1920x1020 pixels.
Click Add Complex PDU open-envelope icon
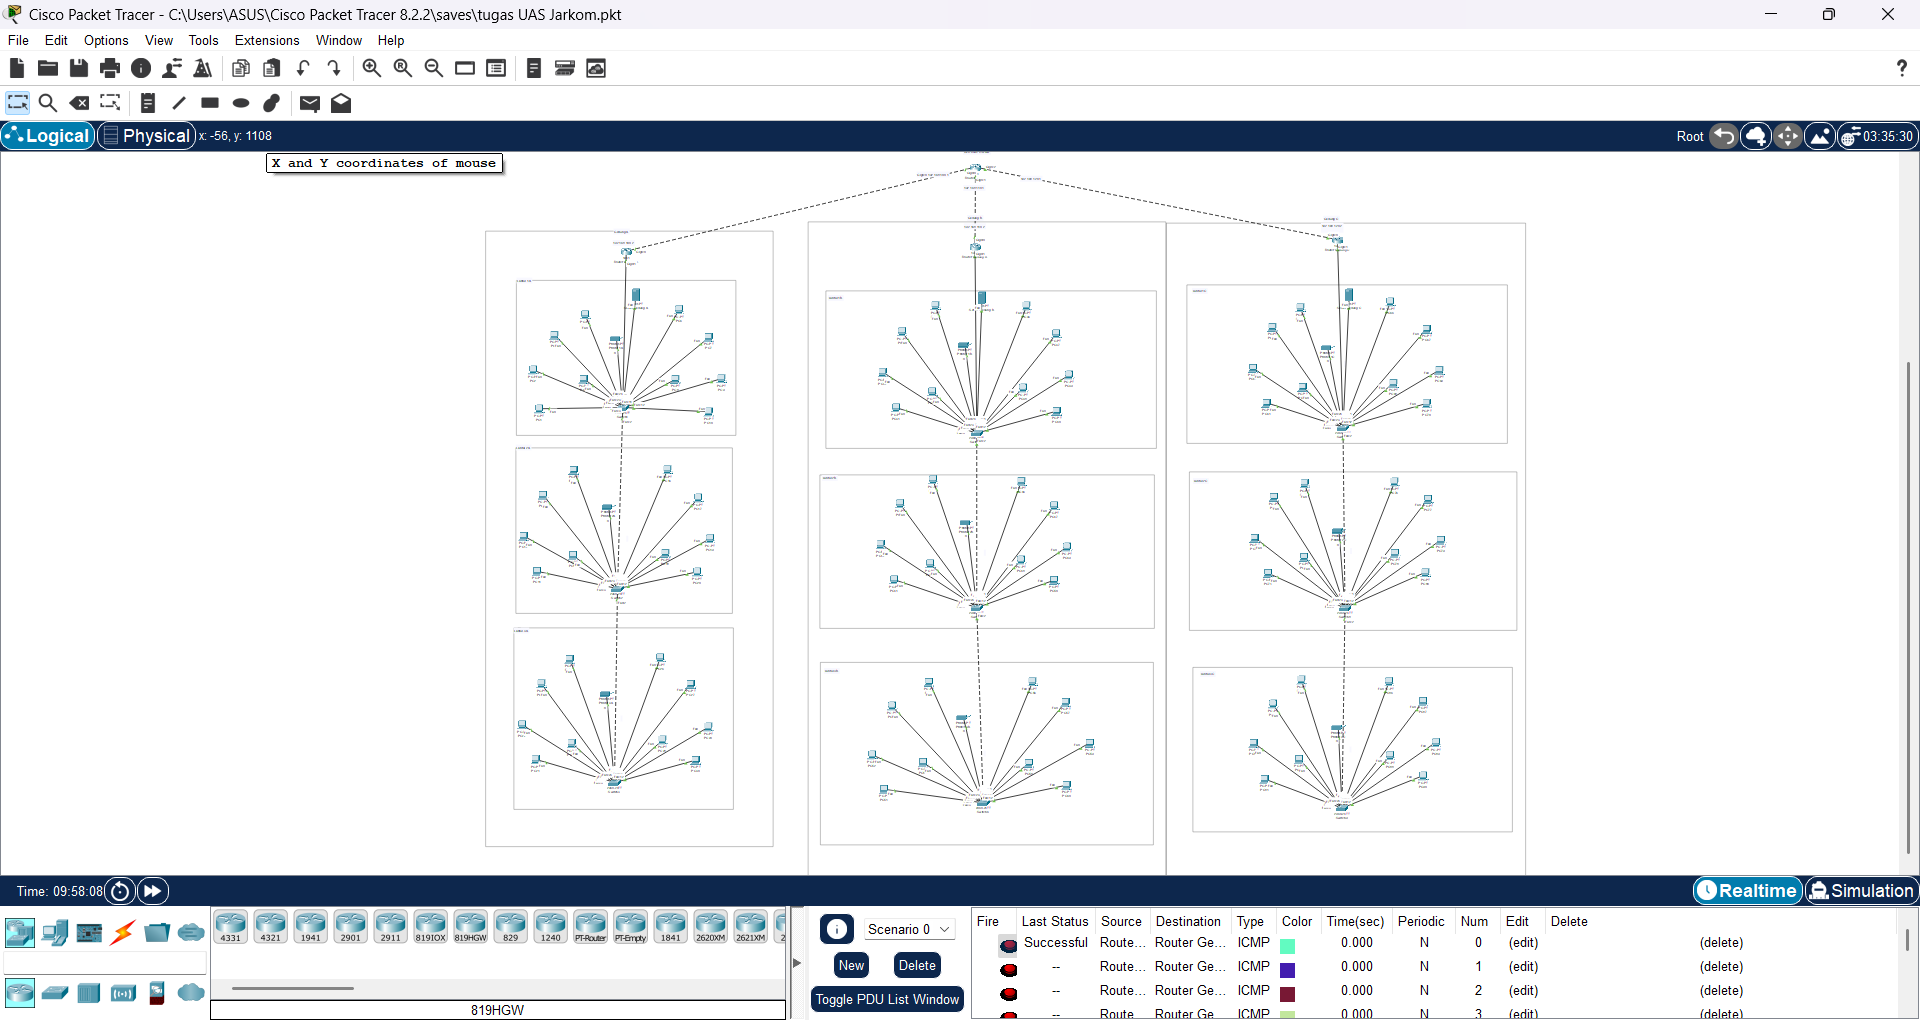click(x=341, y=103)
